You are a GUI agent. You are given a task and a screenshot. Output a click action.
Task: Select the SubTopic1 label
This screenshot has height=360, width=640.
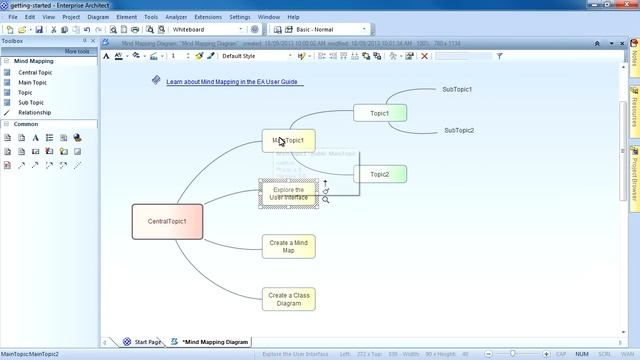pyautogui.click(x=457, y=89)
